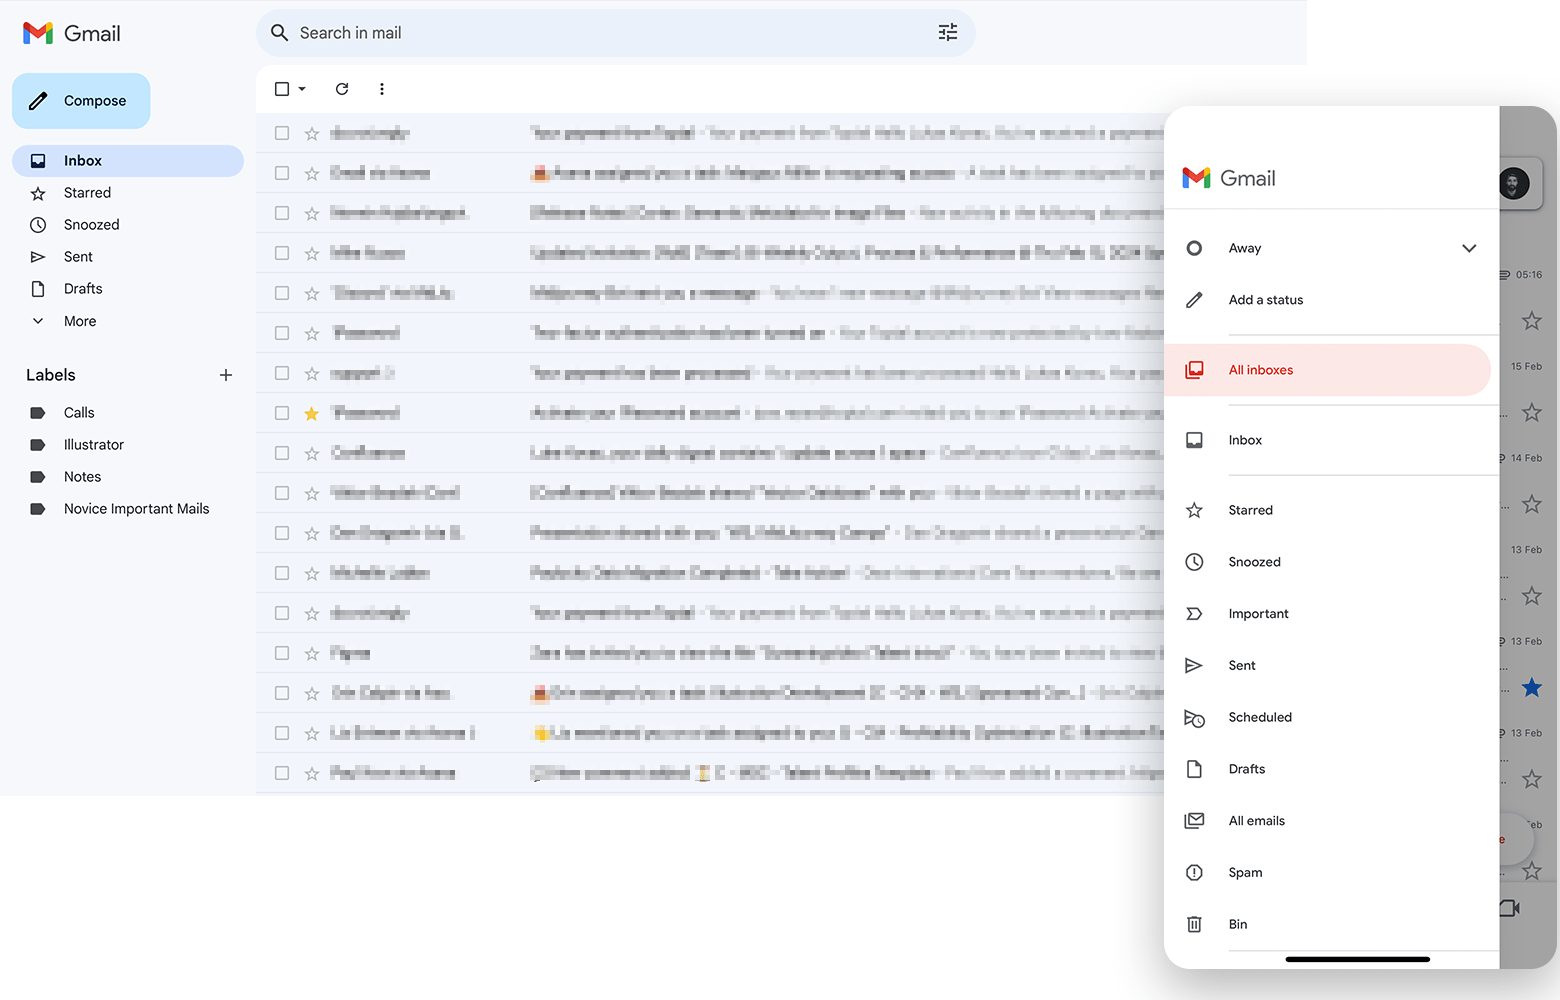Select All inboxes from the overlay menu
The height and width of the screenshot is (1000, 1560).
(x=1260, y=369)
